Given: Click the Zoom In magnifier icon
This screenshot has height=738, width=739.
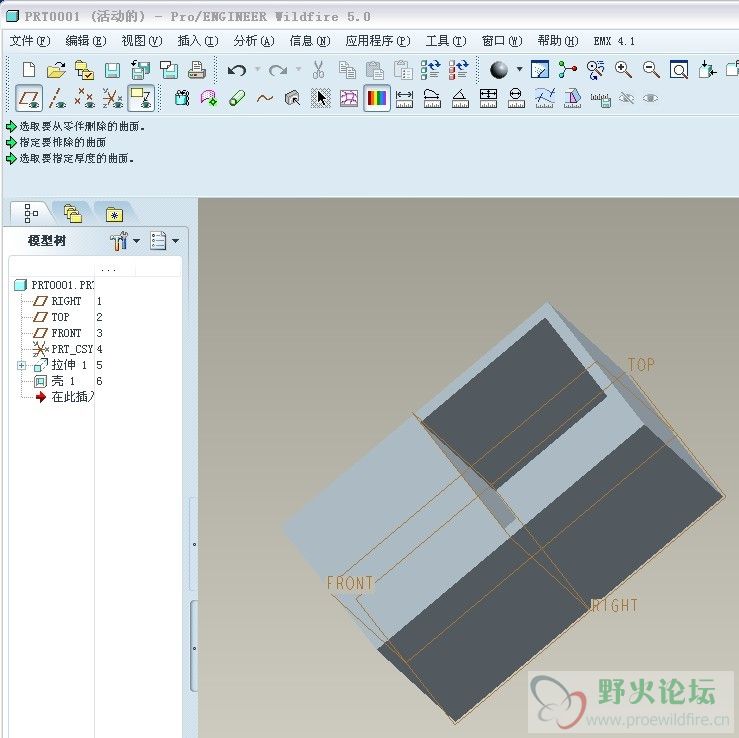Looking at the screenshot, I should [x=623, y=70].
